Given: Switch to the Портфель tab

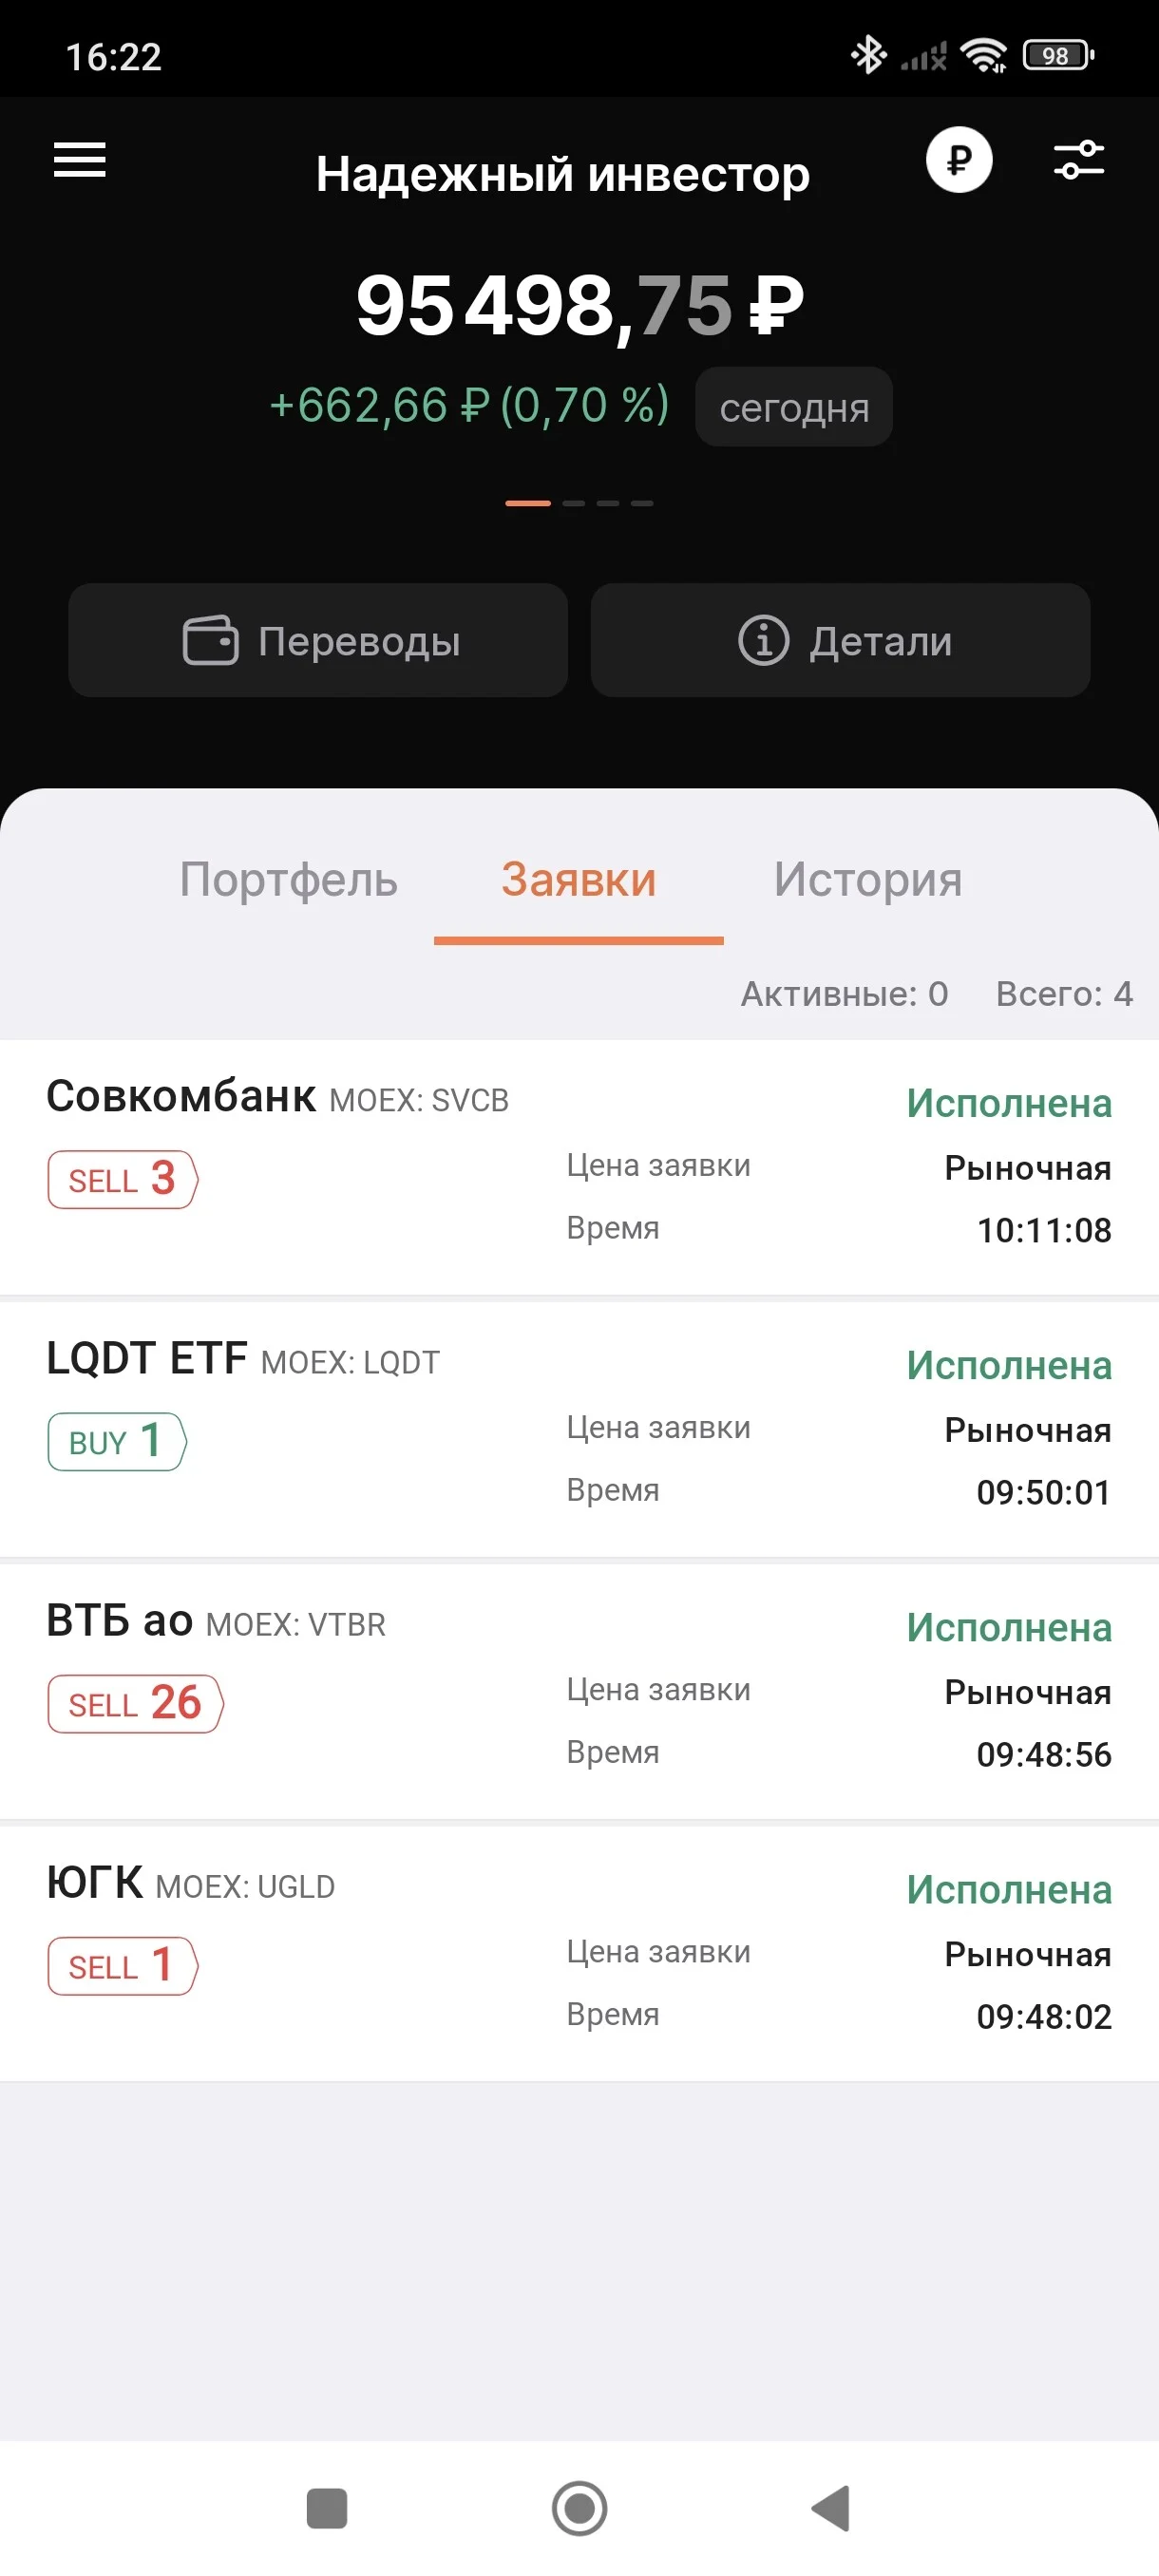Looking at the screenshot, I should (x=289, y=880).
